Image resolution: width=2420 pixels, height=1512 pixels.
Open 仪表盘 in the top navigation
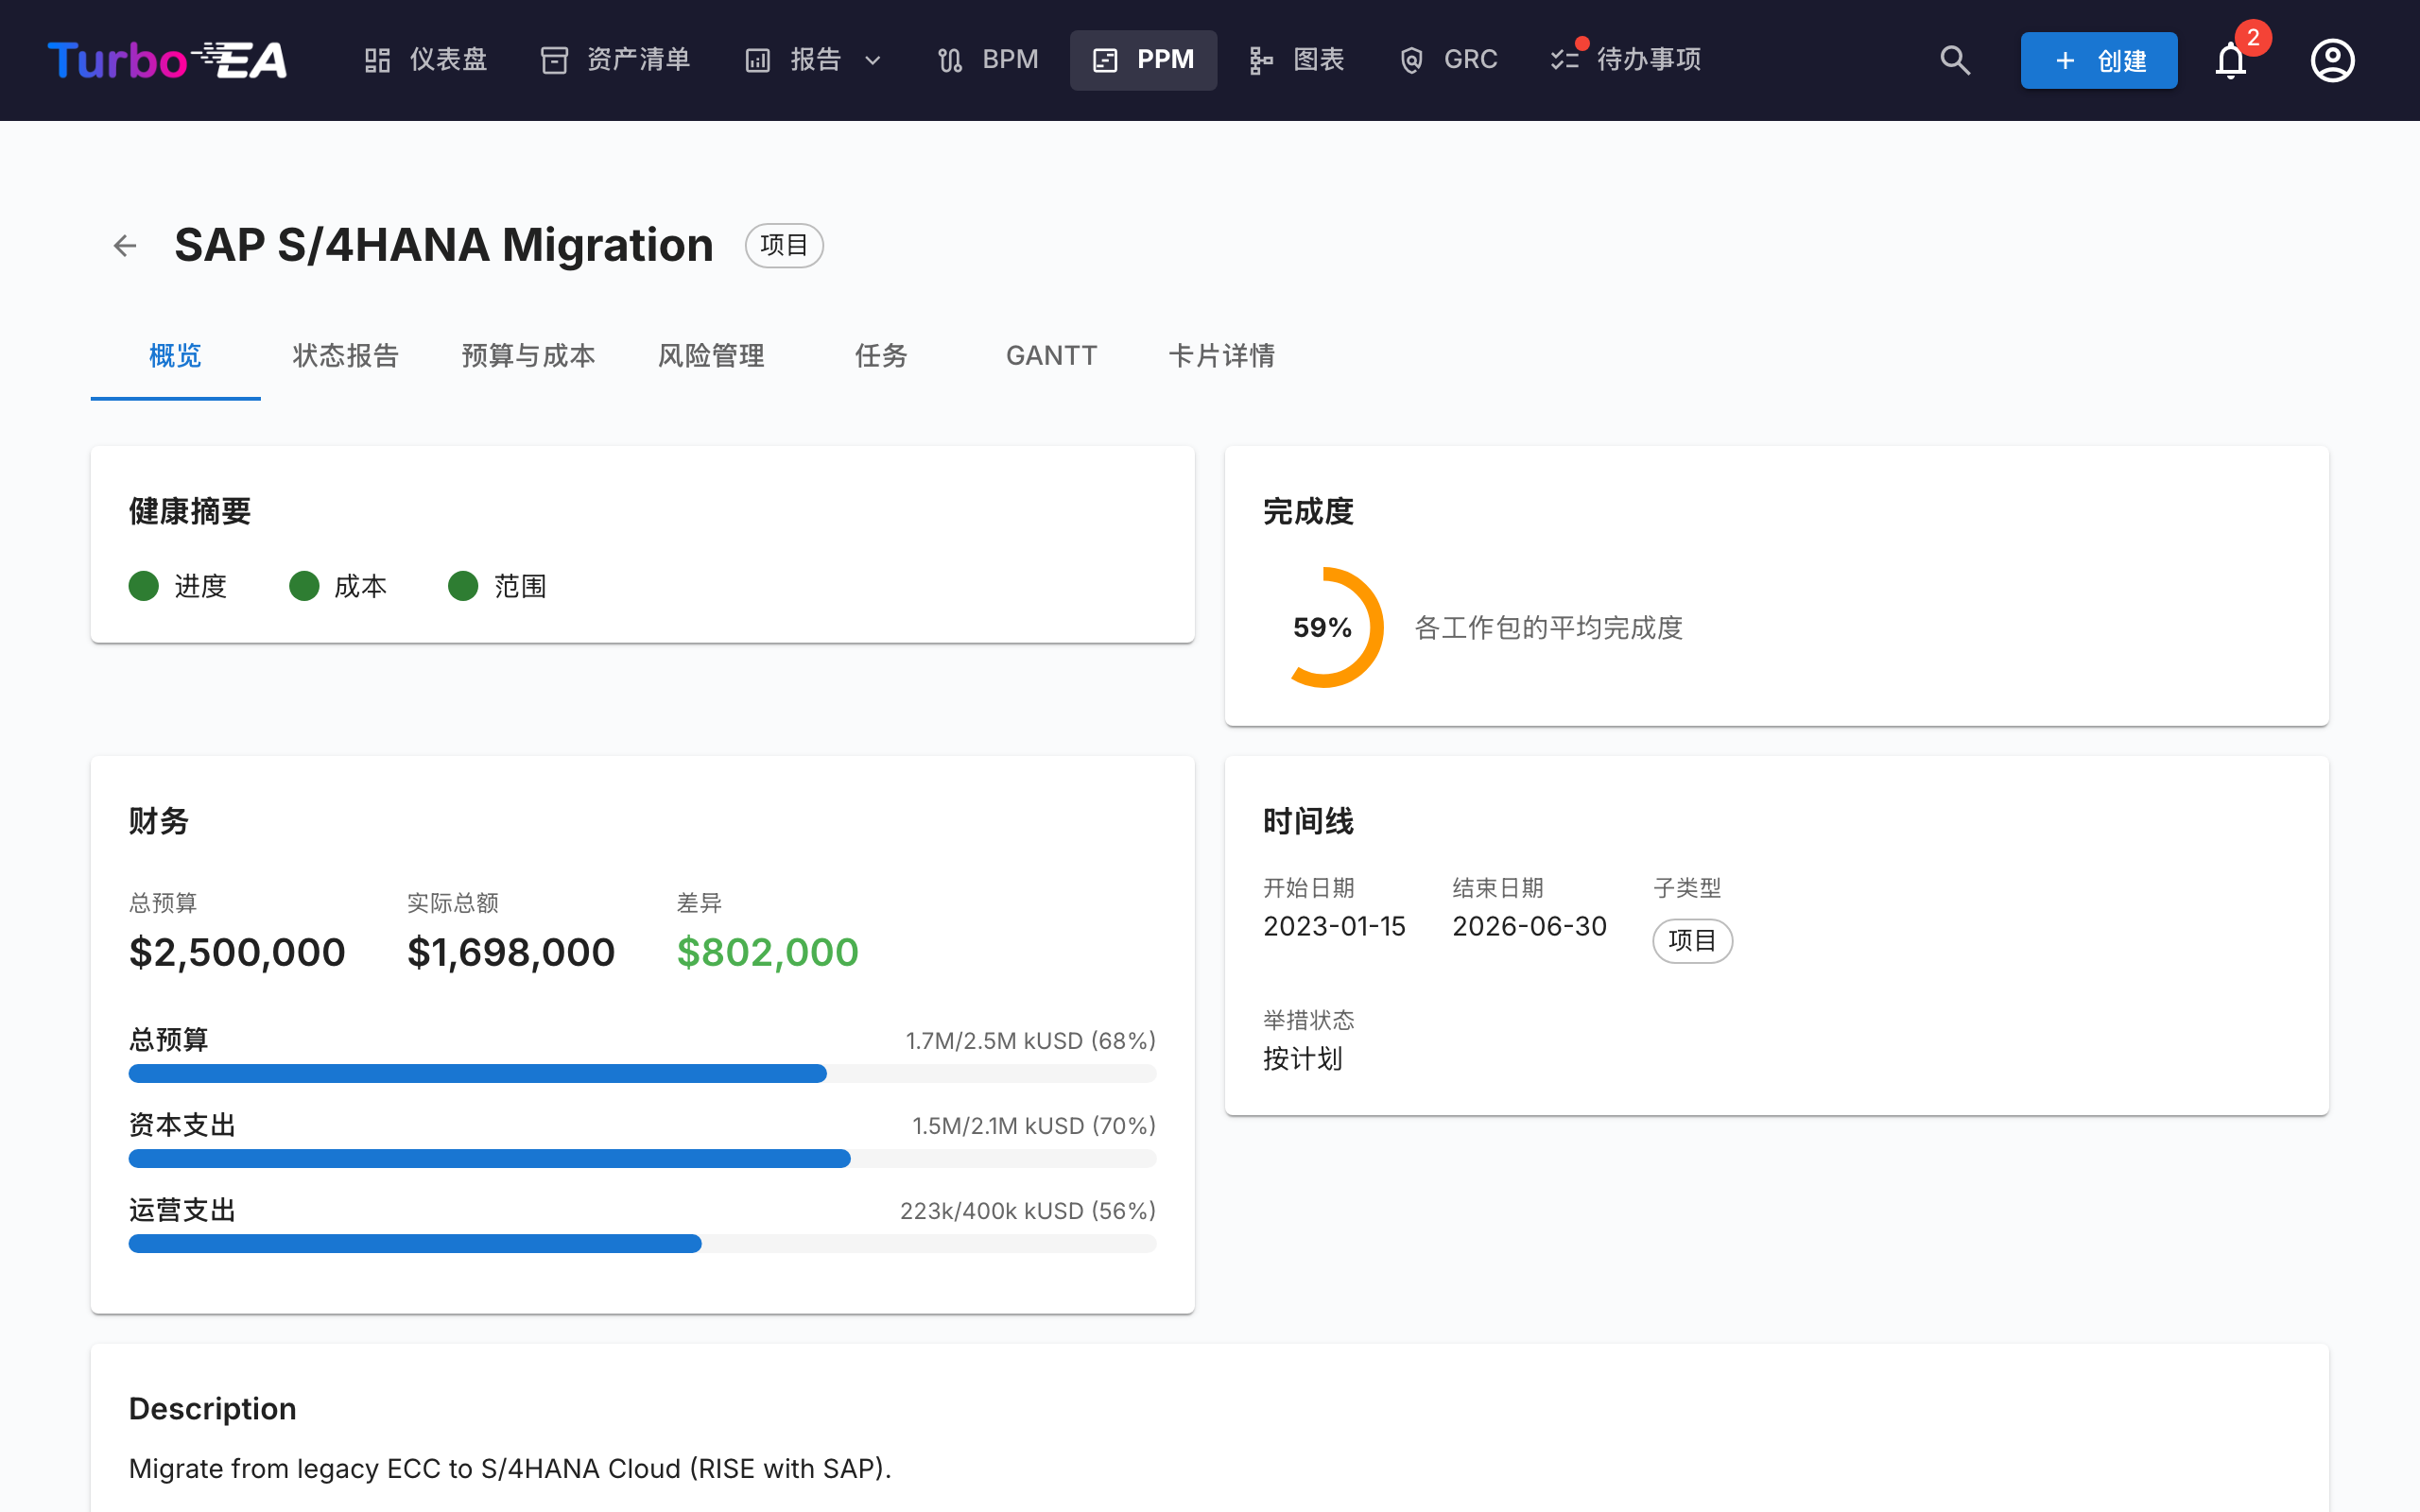point(426,60)
